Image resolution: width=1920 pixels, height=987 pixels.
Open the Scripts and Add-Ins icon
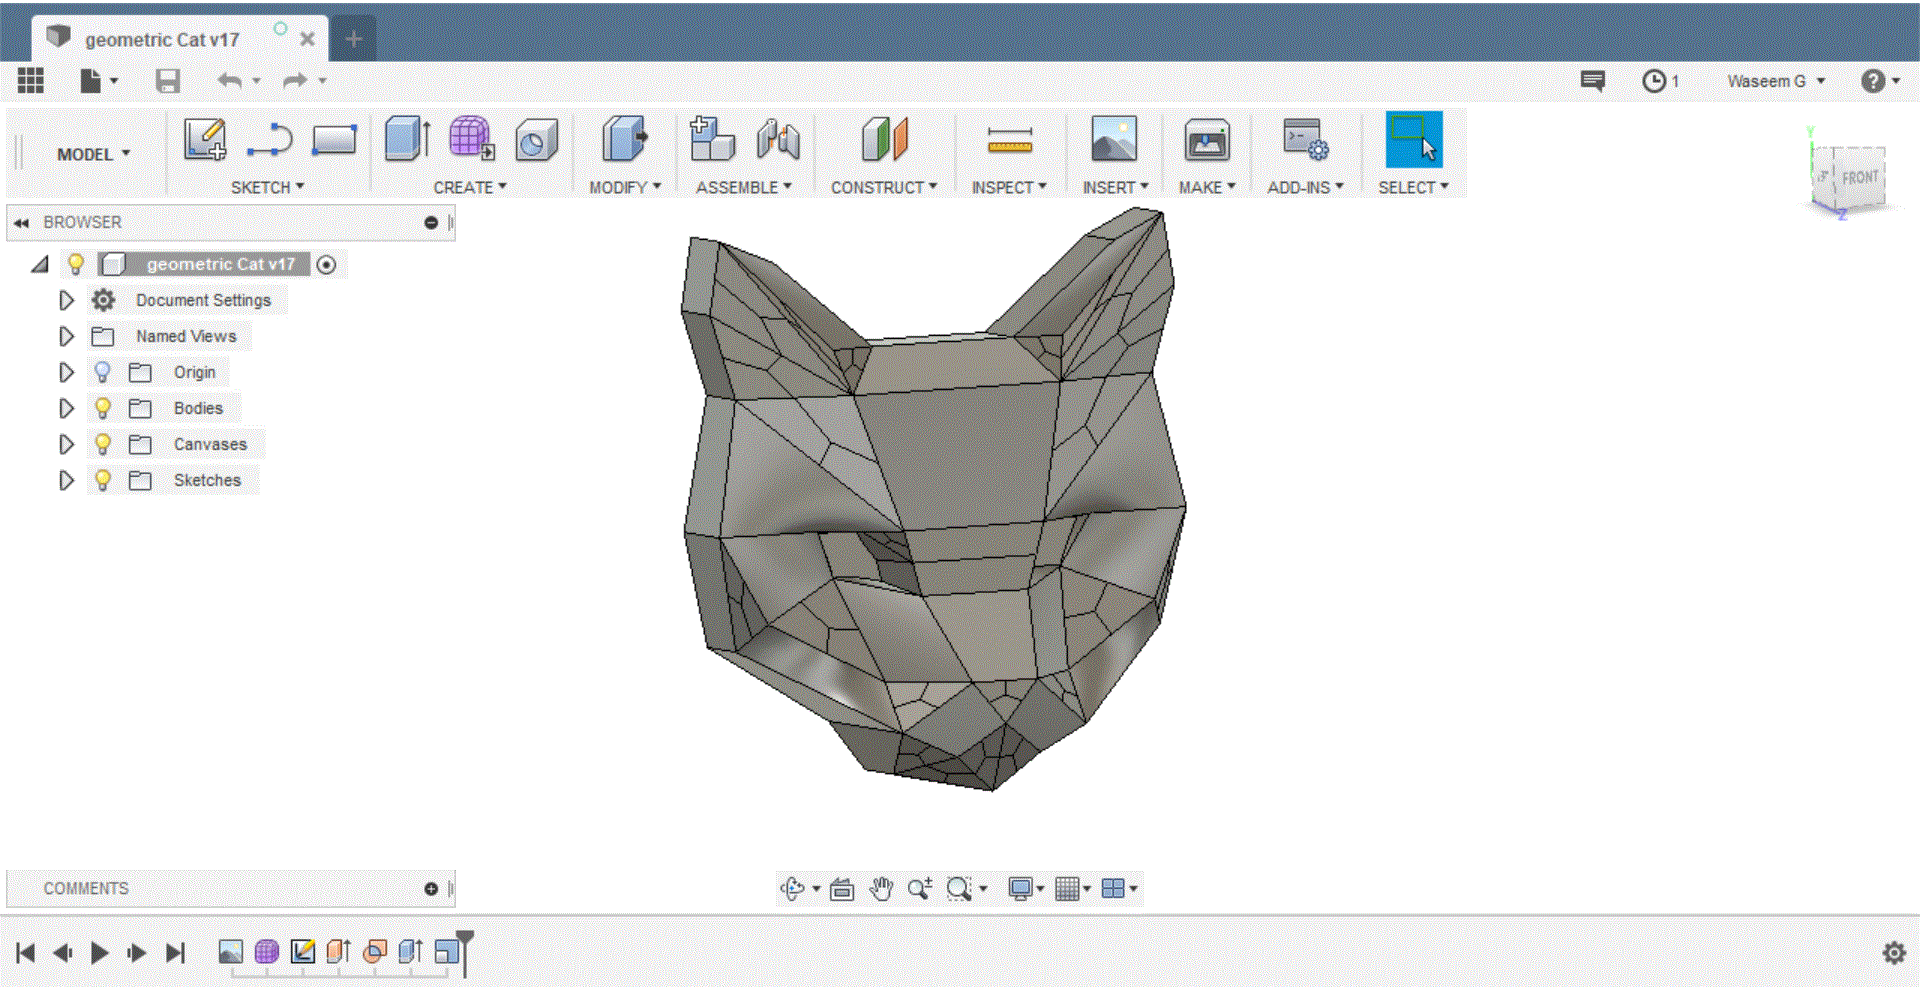[x=1304, y=139]
